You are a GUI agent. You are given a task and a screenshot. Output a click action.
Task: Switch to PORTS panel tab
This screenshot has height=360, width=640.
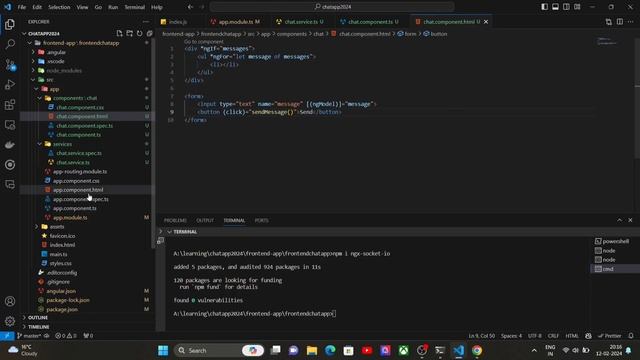pyautogui.click(x=262, y=220)
